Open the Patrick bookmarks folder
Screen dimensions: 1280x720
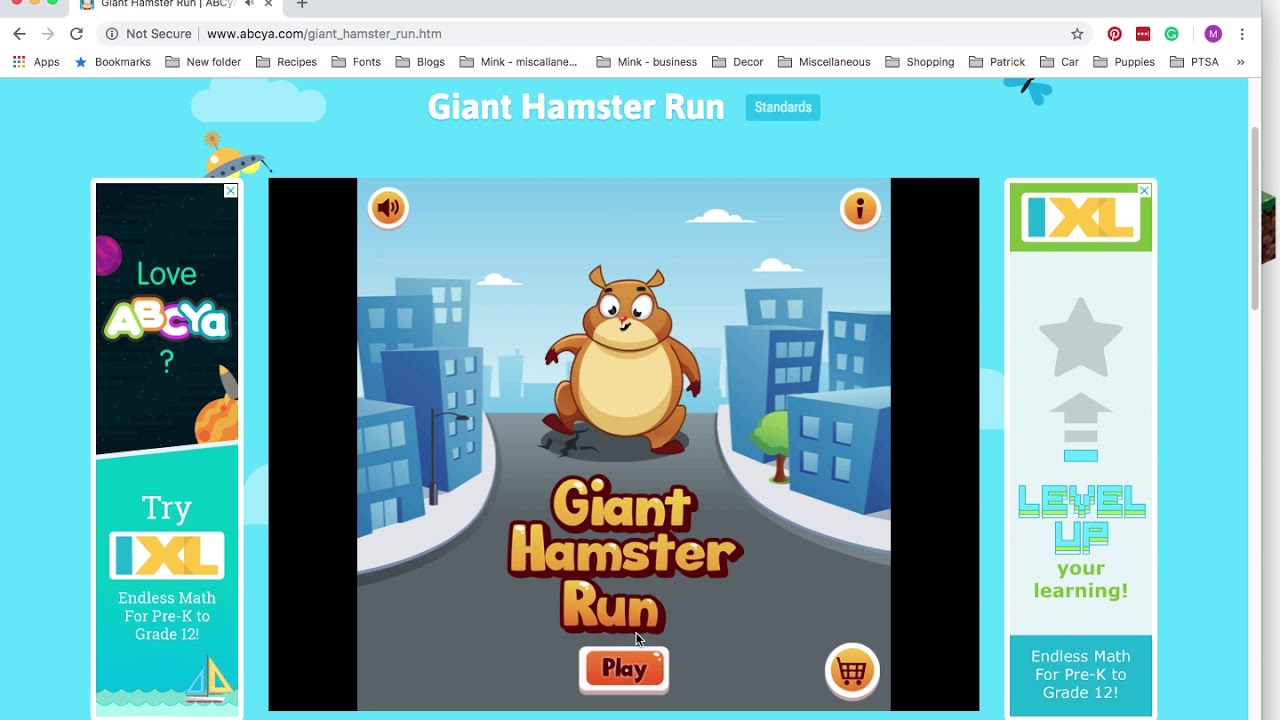click(997, 62)
